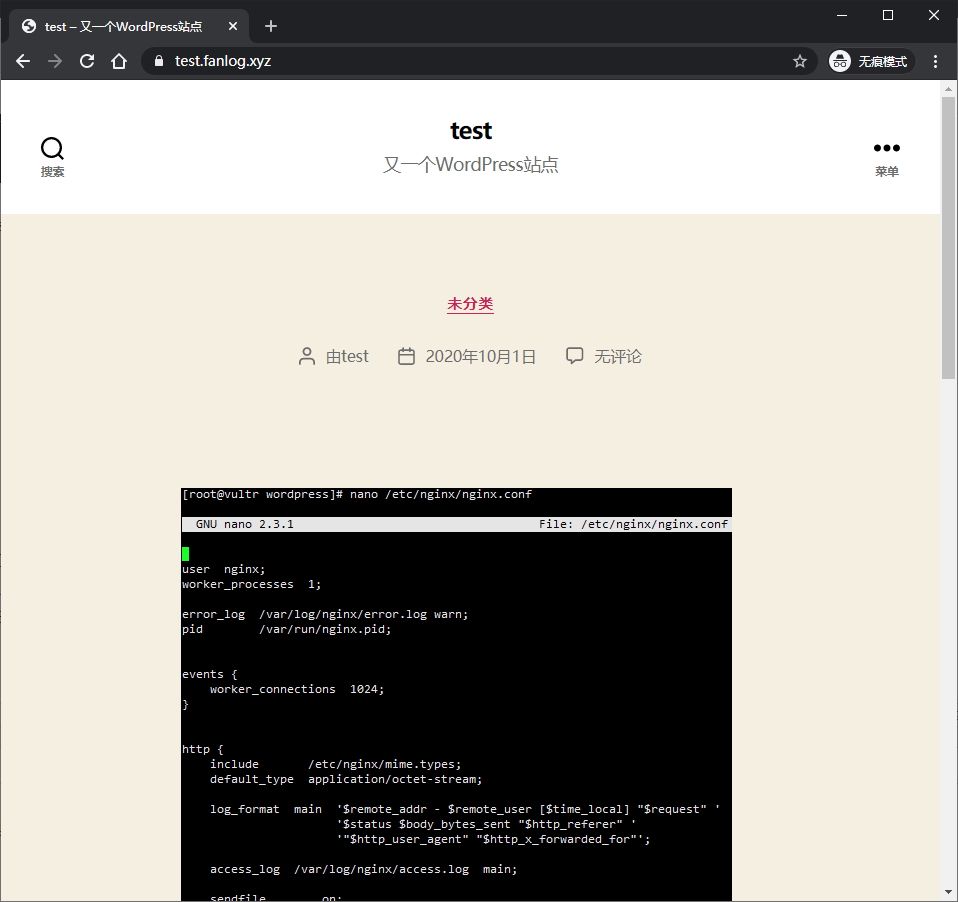Open the Chrome three-dot menu
The width and height of the screenshot is (958, 902).
(x=935, y=61)
